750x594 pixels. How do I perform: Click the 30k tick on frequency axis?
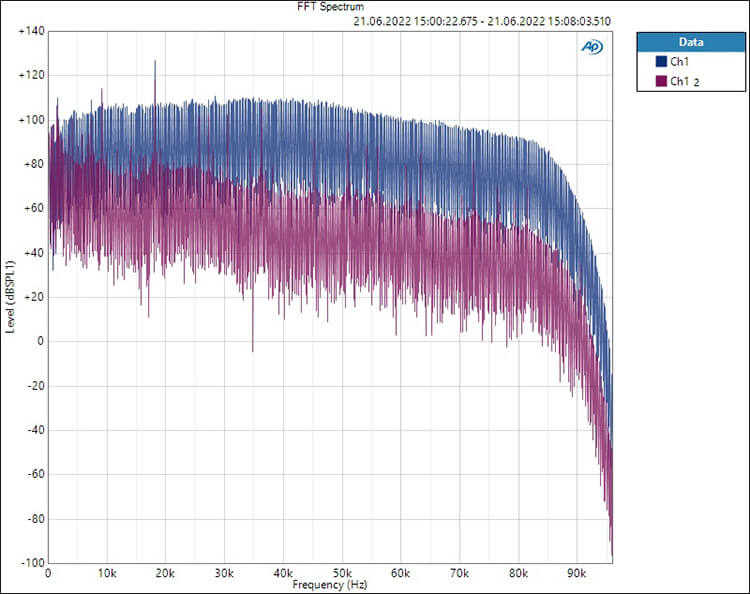pos(224,573)
